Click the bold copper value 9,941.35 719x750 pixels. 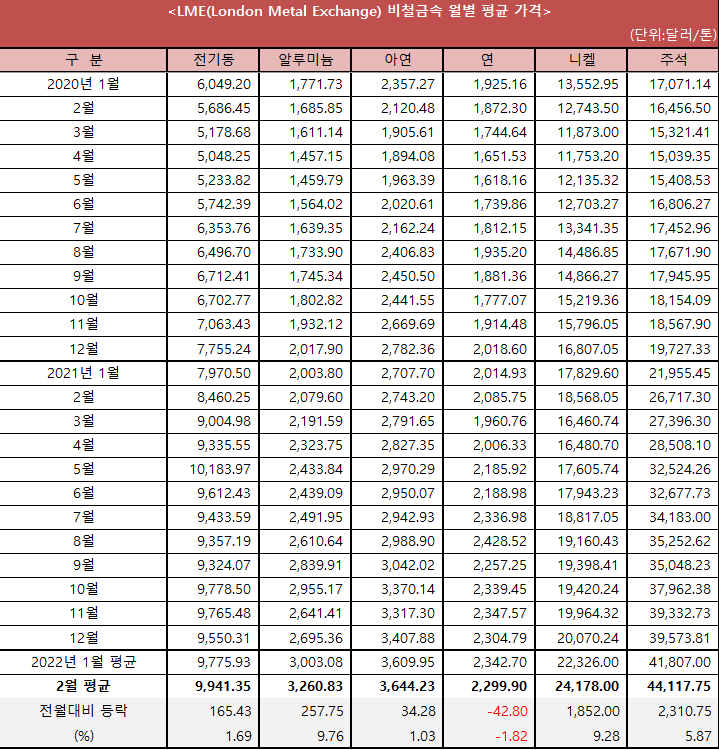click(223, 686)
